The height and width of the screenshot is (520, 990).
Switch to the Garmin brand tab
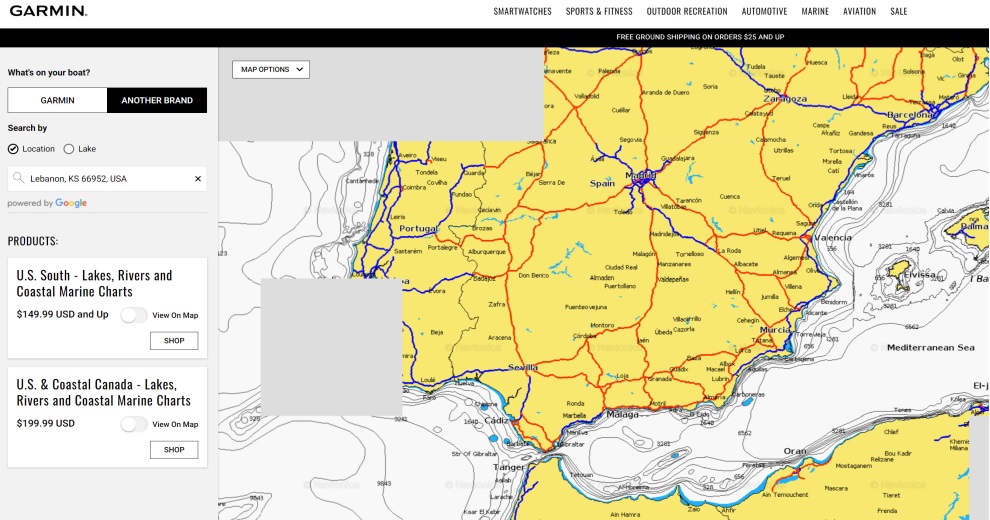click(57, 100)
